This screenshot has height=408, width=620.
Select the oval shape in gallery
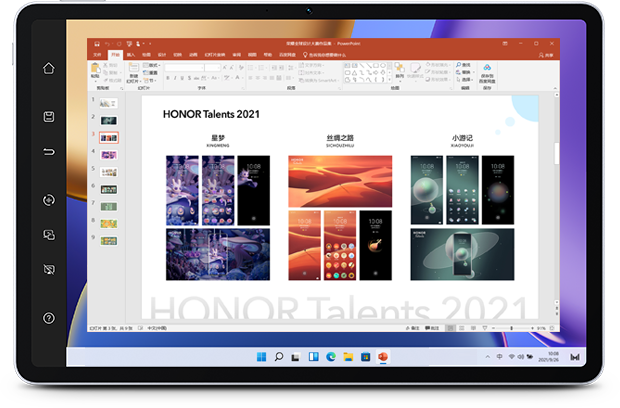click(x=383, y=66)
